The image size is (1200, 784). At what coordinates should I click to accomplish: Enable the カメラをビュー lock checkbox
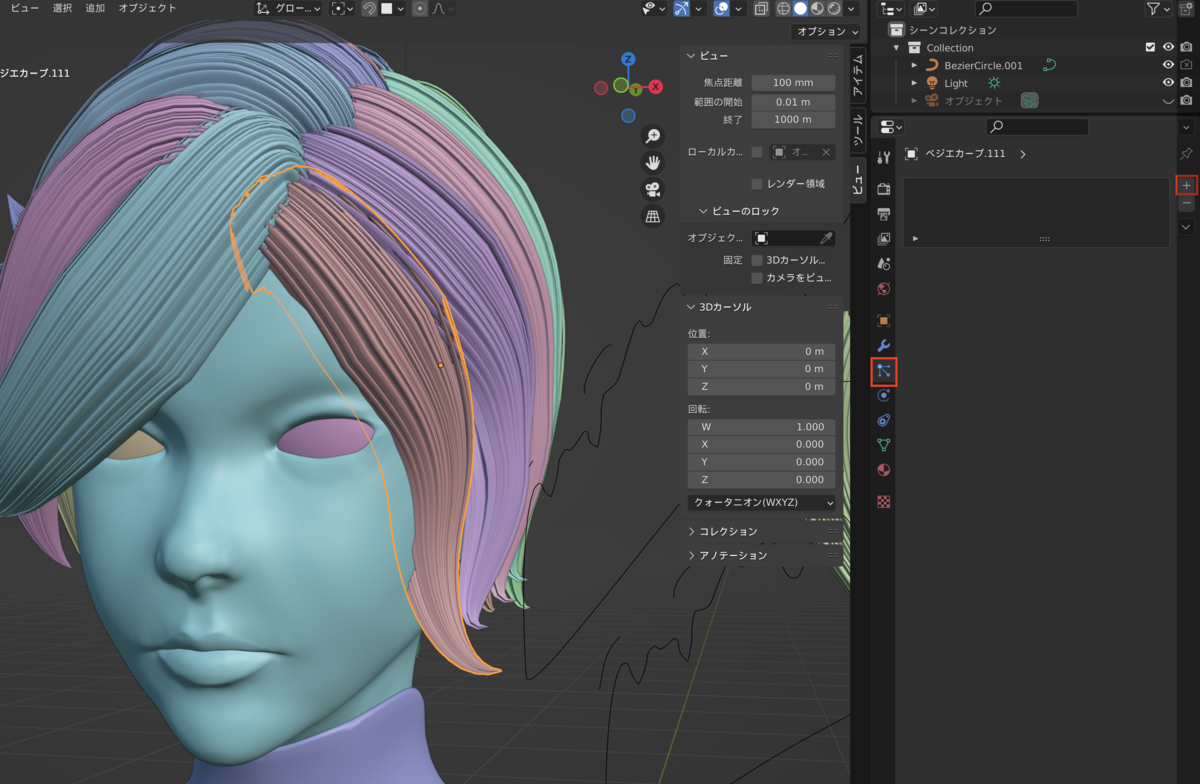757,278
